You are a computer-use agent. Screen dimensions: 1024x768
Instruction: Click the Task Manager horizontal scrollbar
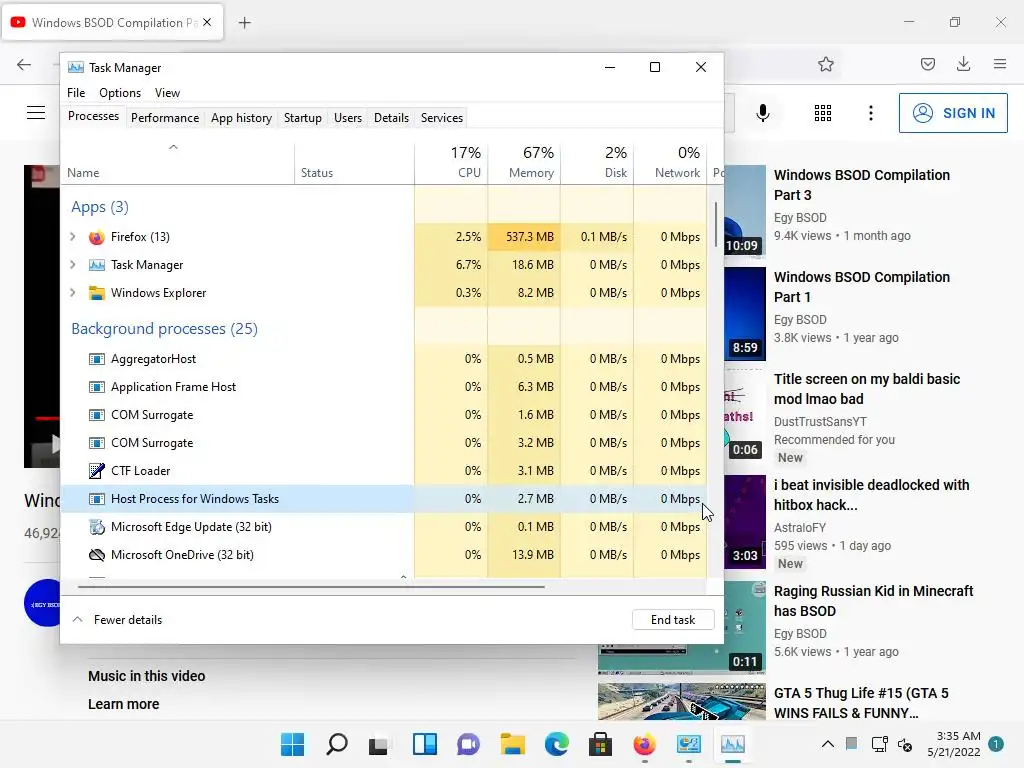click(x=311, y=586)
